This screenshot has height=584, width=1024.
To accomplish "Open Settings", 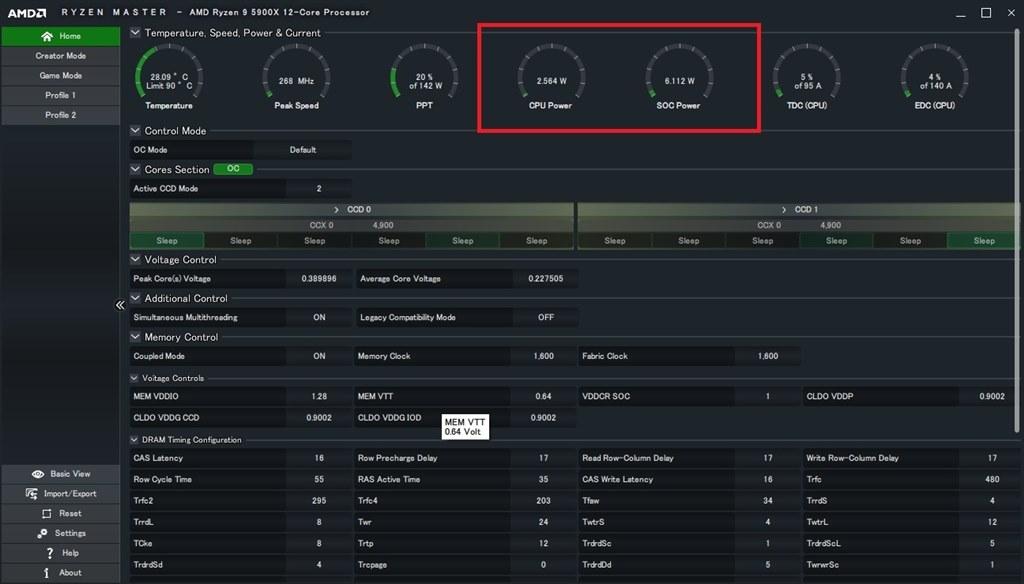I will pyautogui.click(x=61, y=534).
